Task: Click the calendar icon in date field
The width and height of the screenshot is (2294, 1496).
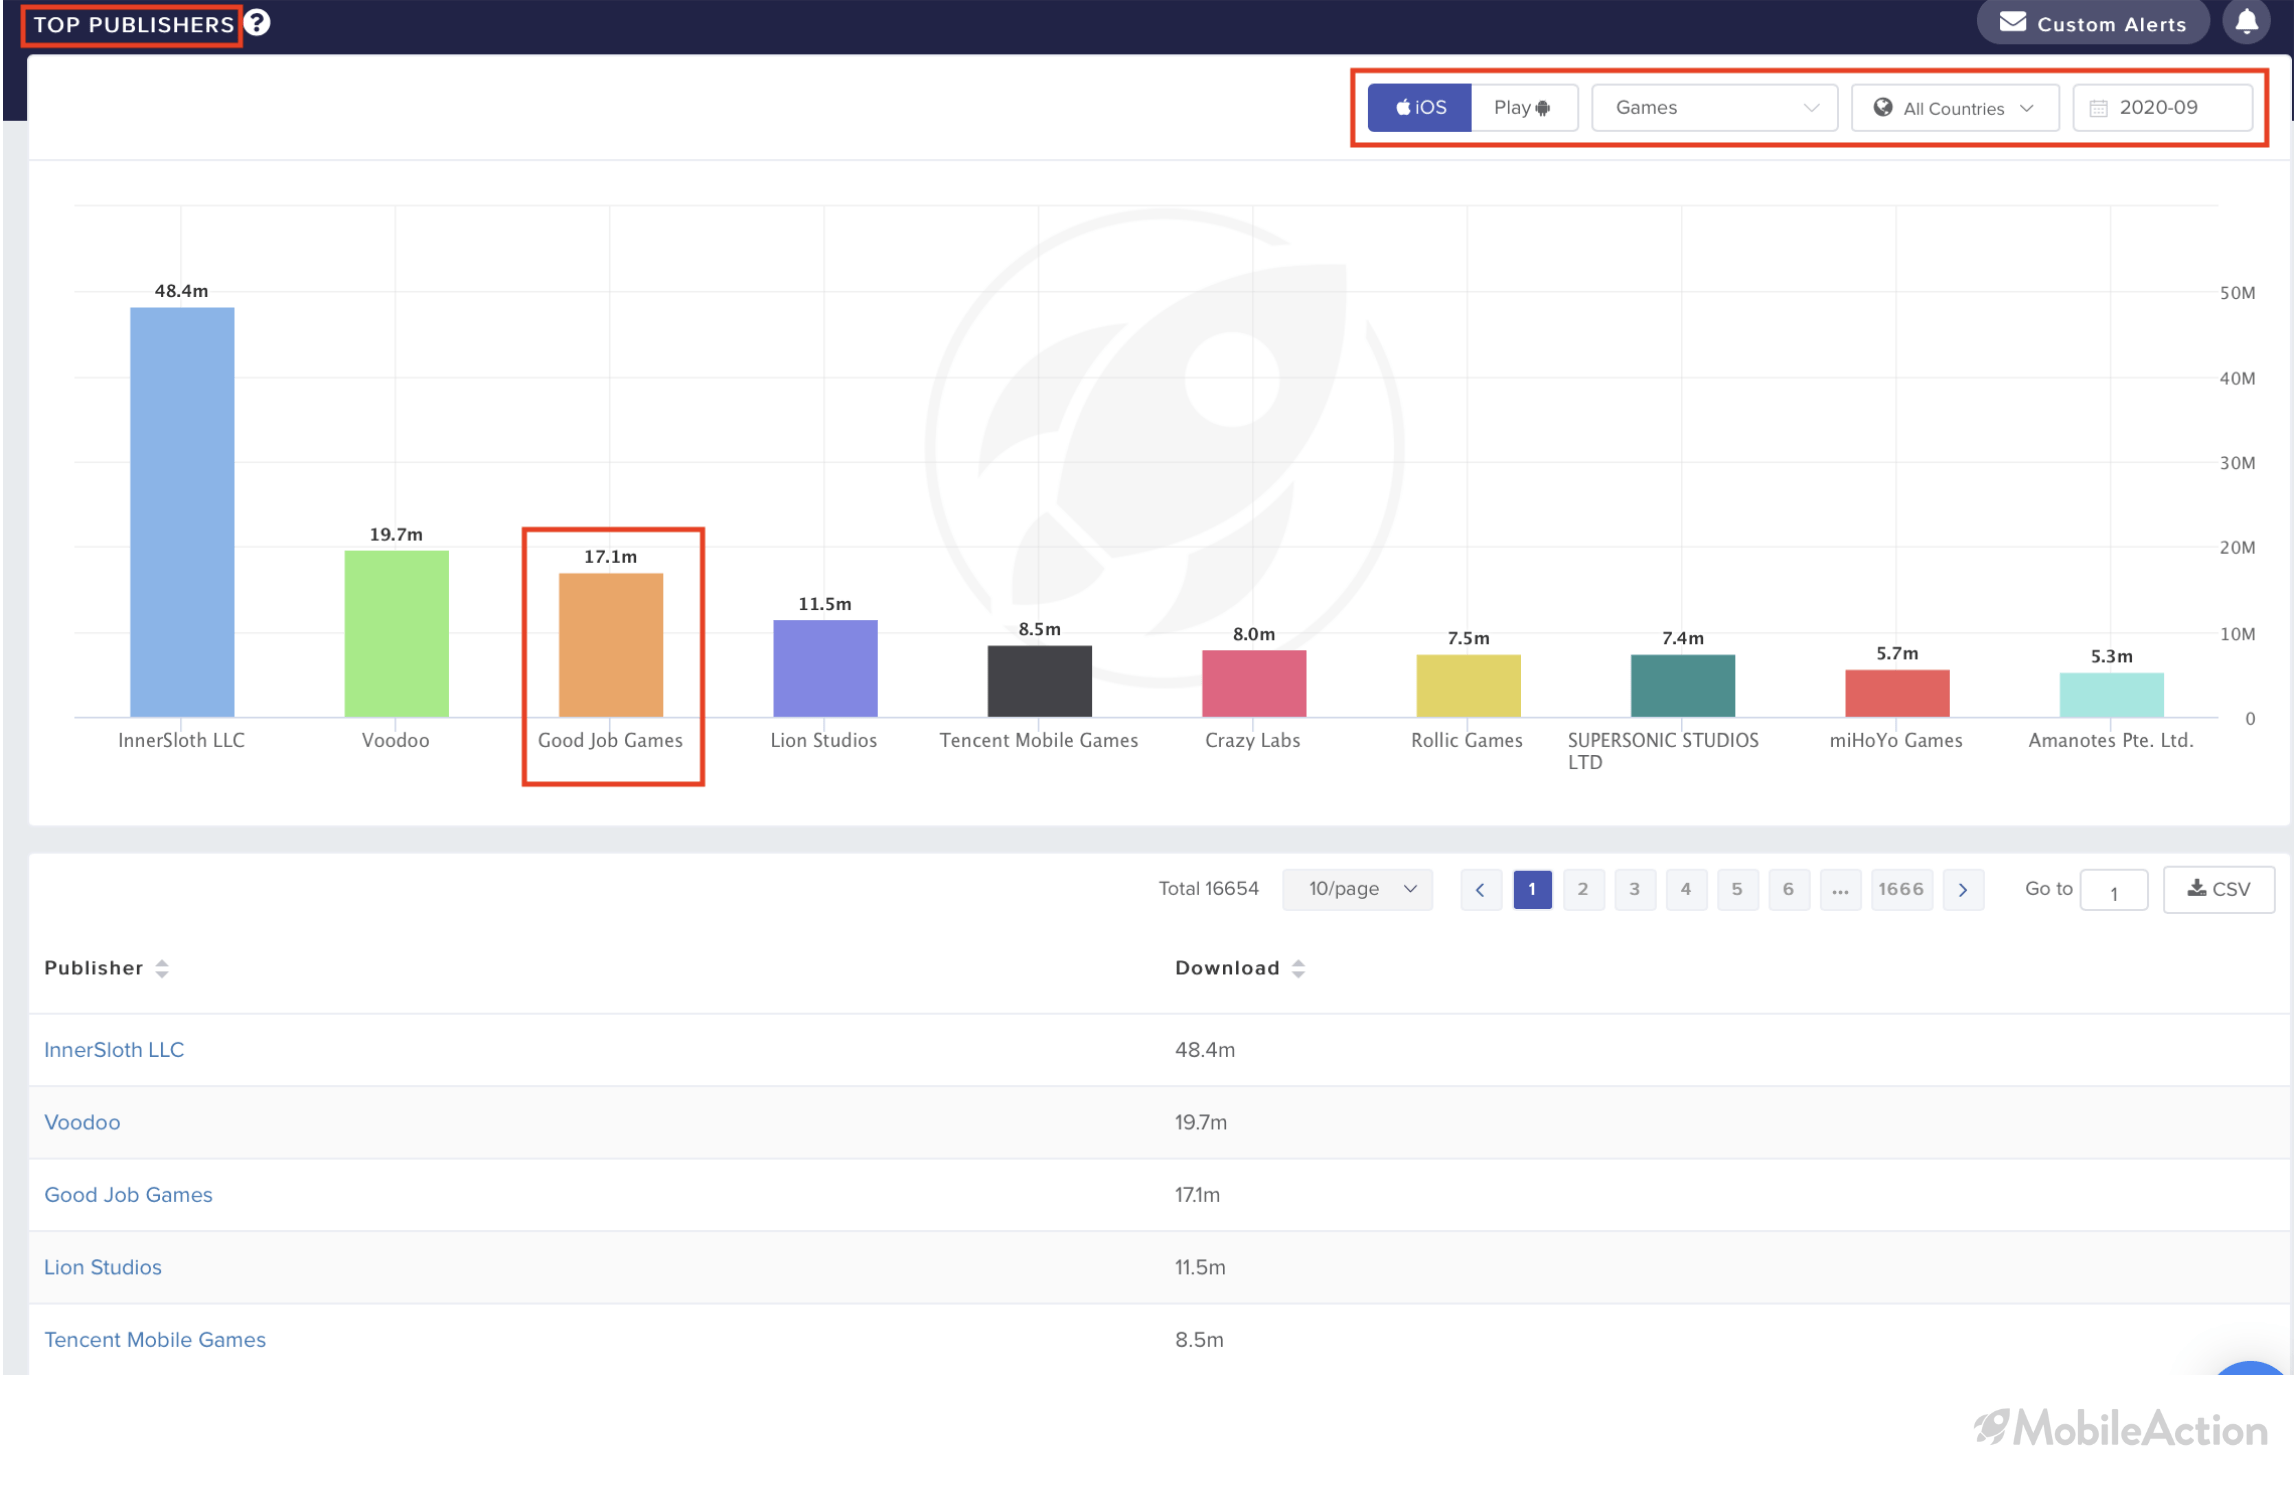Action: click(2097, 108)
